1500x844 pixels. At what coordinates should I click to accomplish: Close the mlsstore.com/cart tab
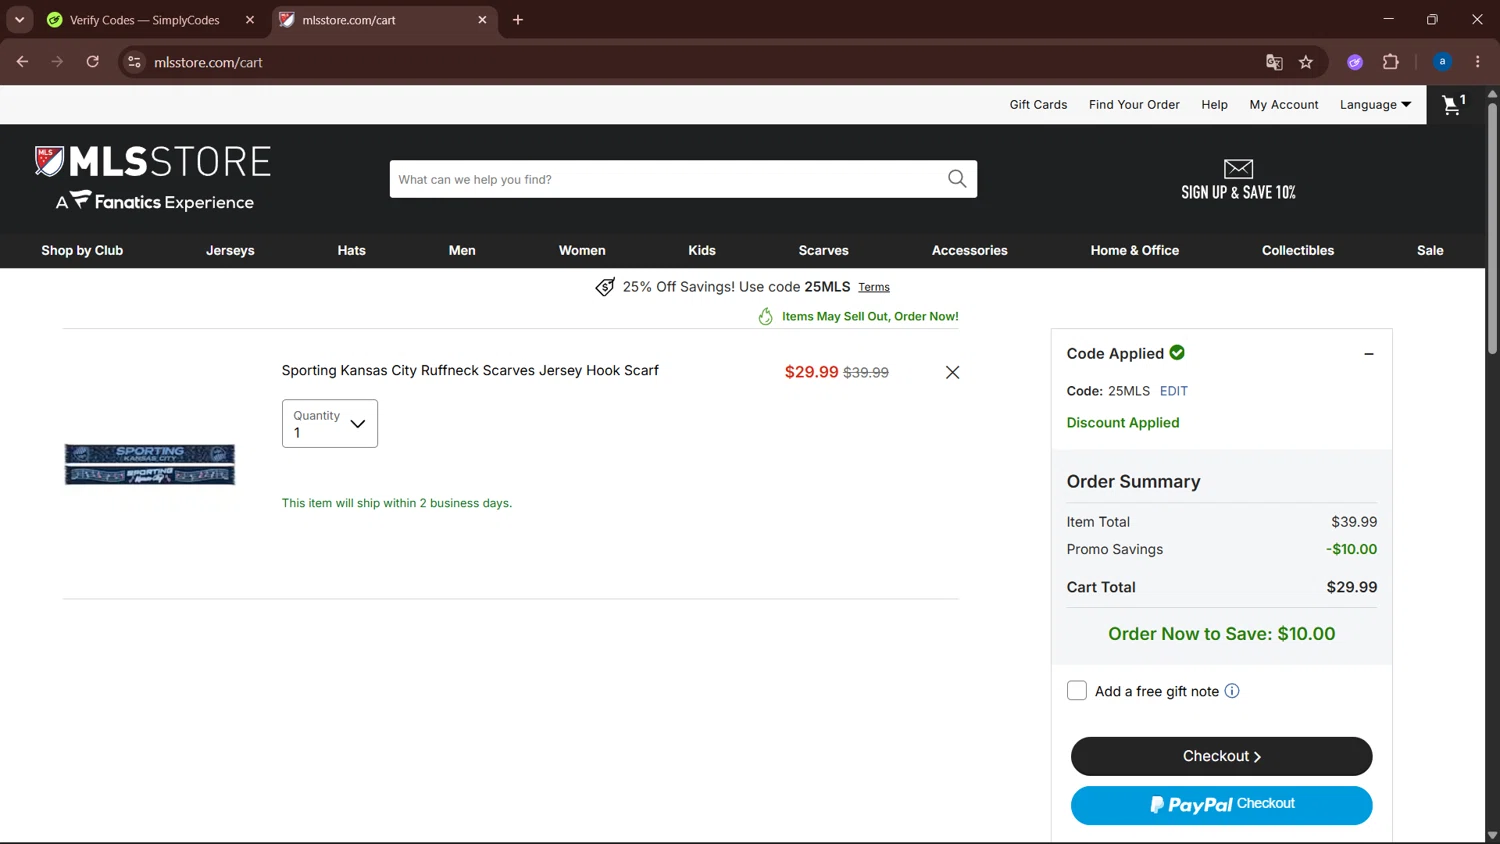pos(482,20)
